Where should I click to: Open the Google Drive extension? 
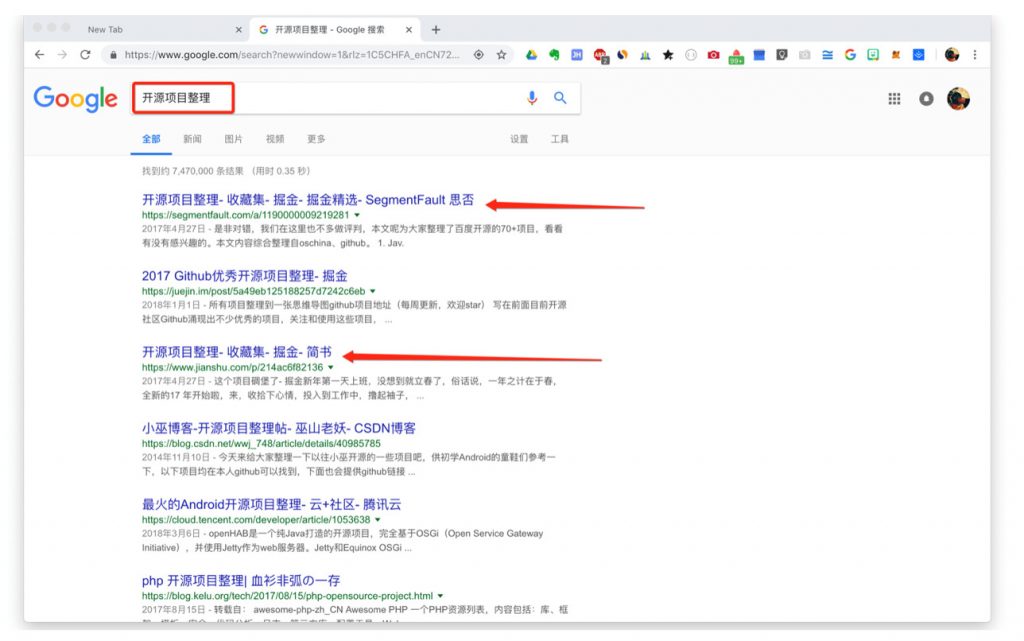click(x=532, y=55)
